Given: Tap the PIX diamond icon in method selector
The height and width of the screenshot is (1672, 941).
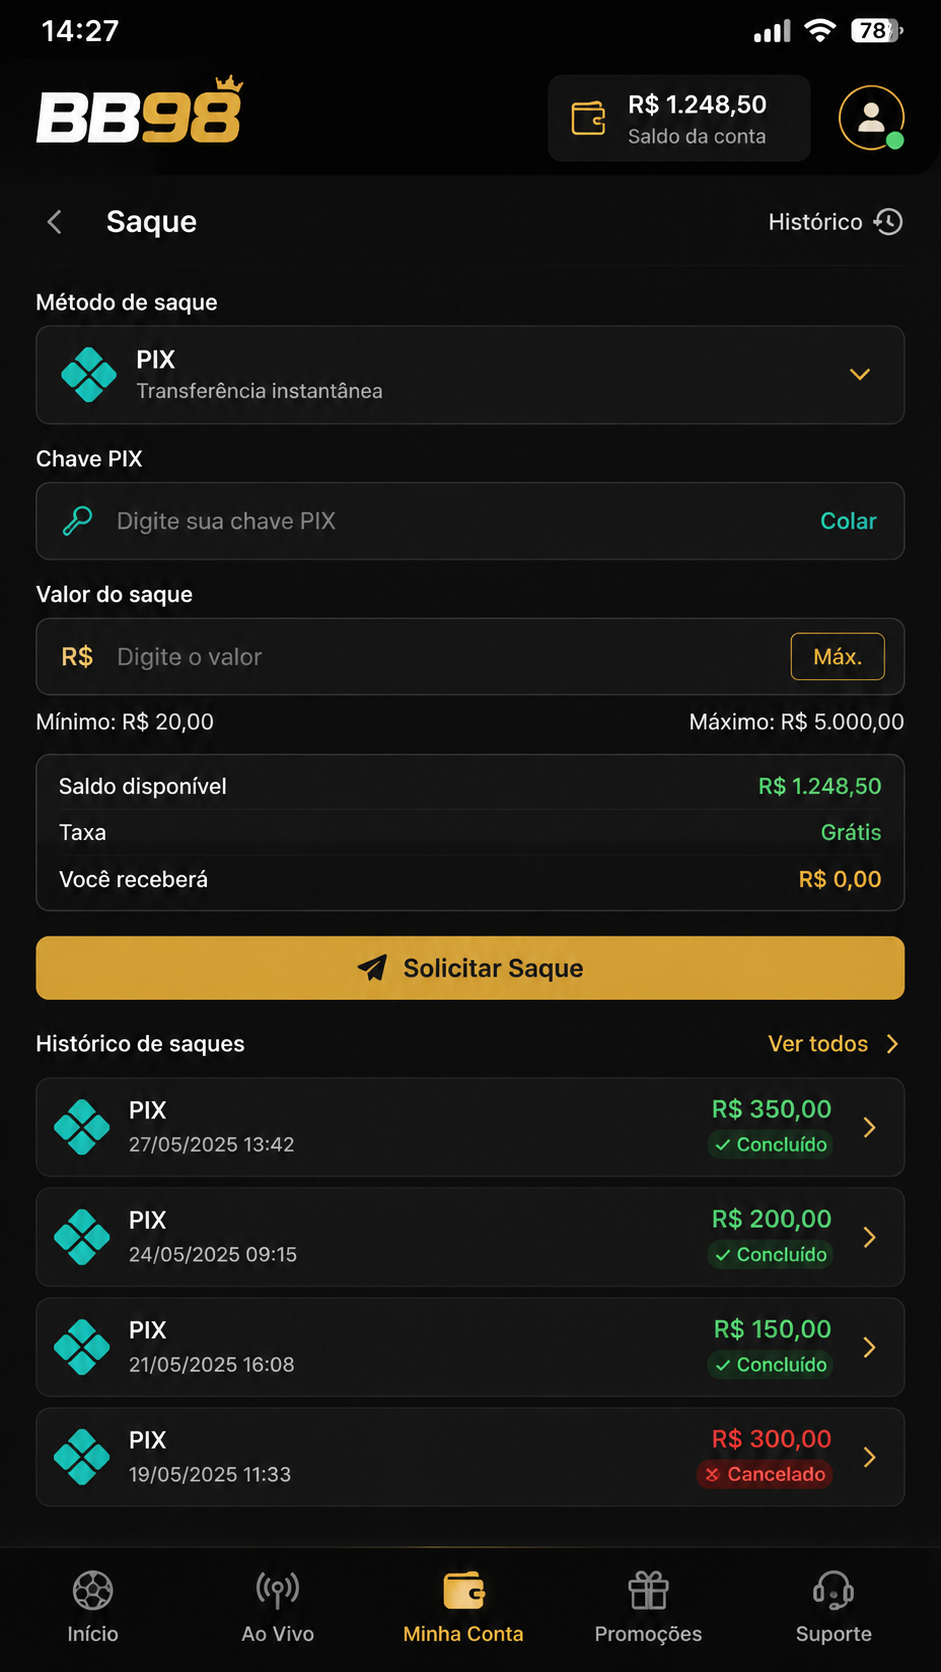Looking at the screenshot, I should (89, 374).
